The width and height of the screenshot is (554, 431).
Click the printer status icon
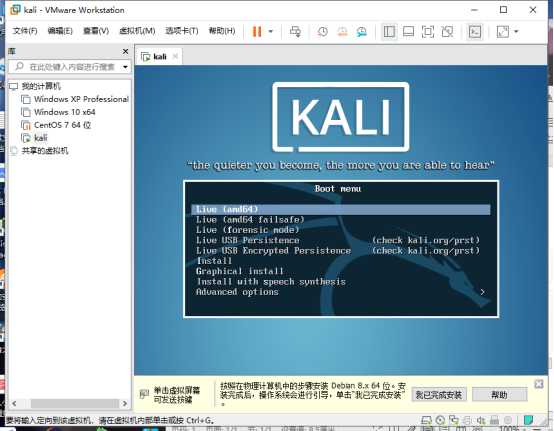coord(494,420)
